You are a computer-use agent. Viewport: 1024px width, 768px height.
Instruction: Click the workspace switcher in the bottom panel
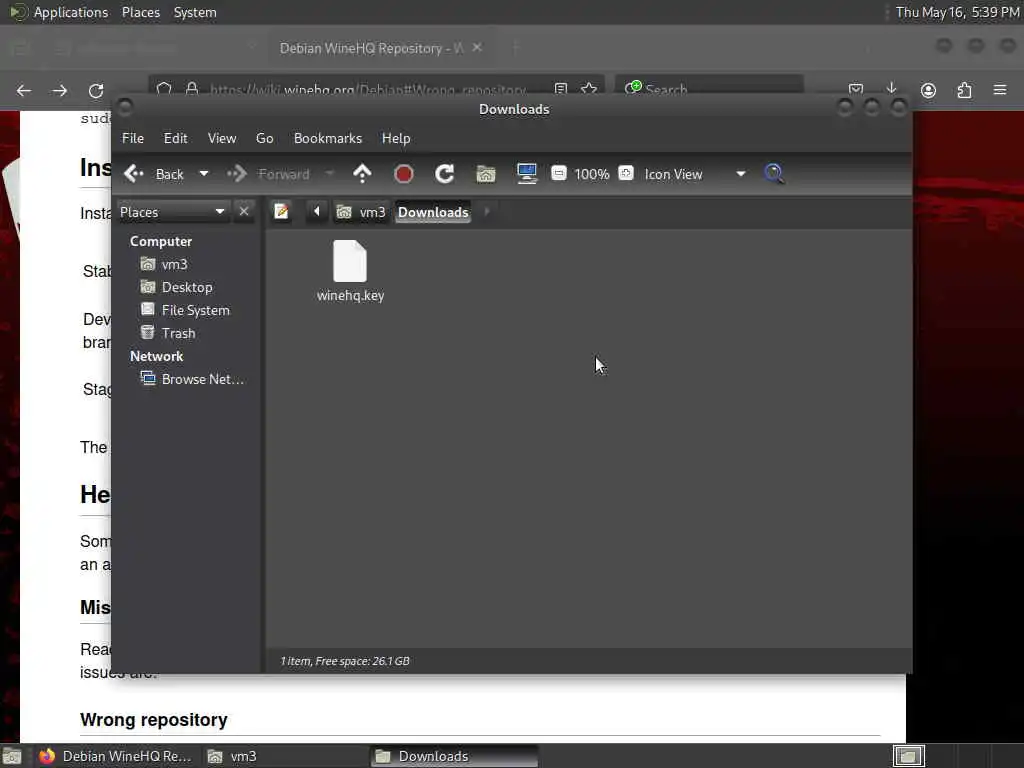tap(908, 756)
